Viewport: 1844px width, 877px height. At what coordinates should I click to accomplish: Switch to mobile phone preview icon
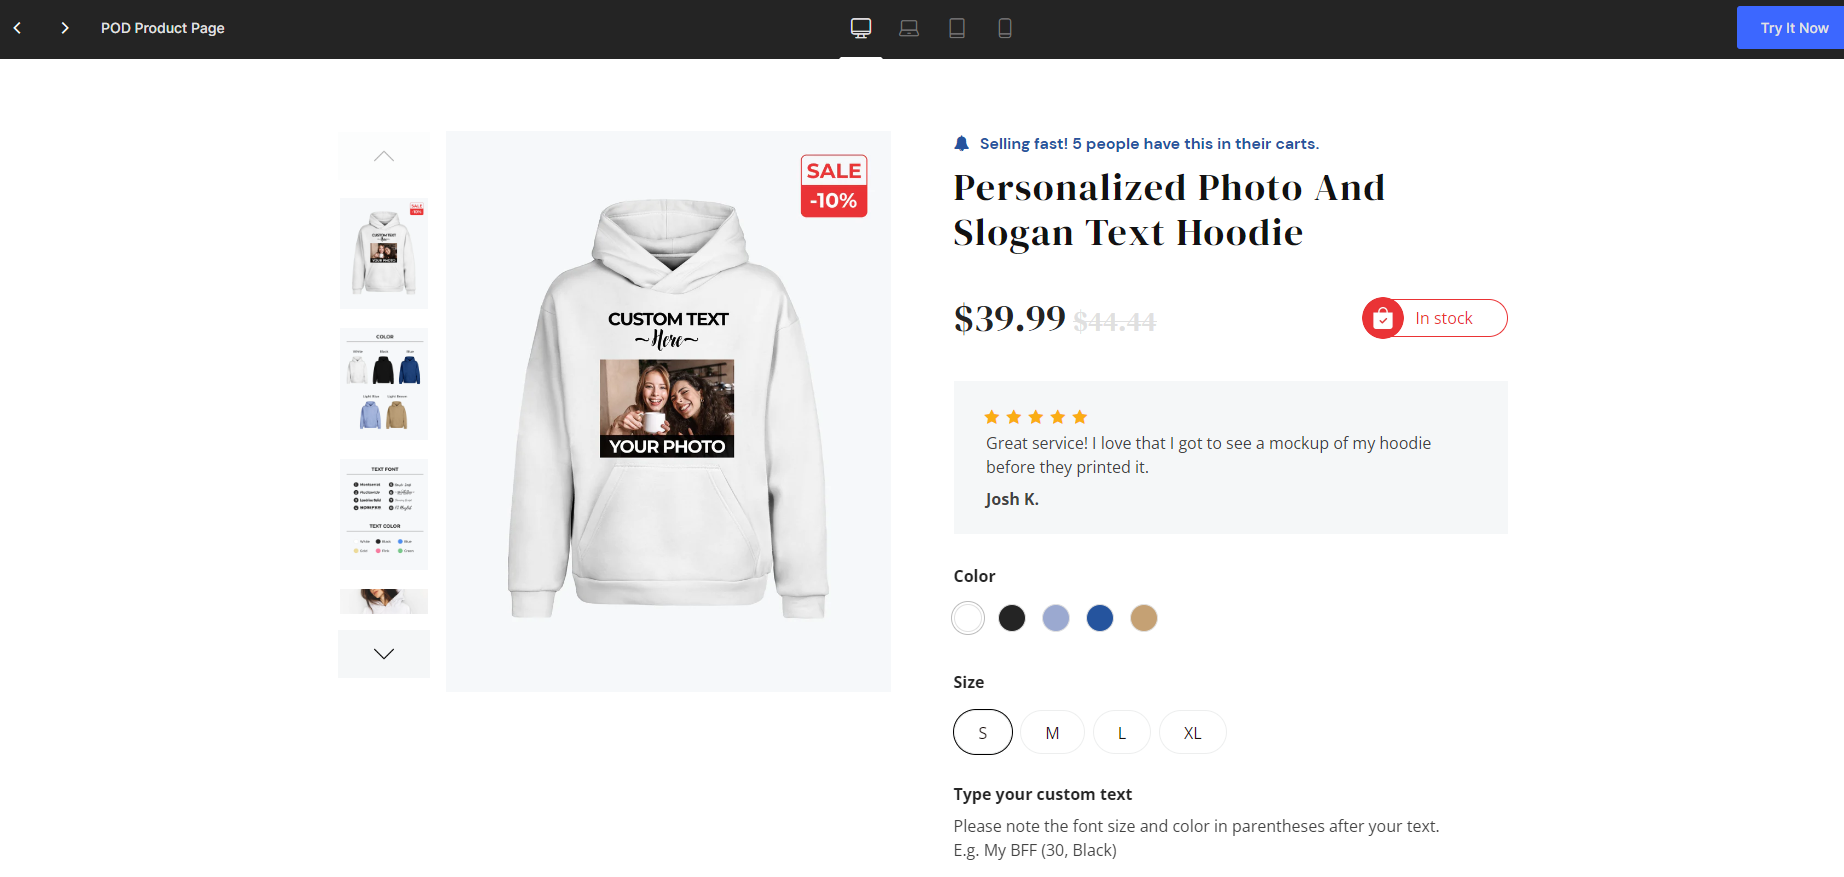pos(1005,28)
